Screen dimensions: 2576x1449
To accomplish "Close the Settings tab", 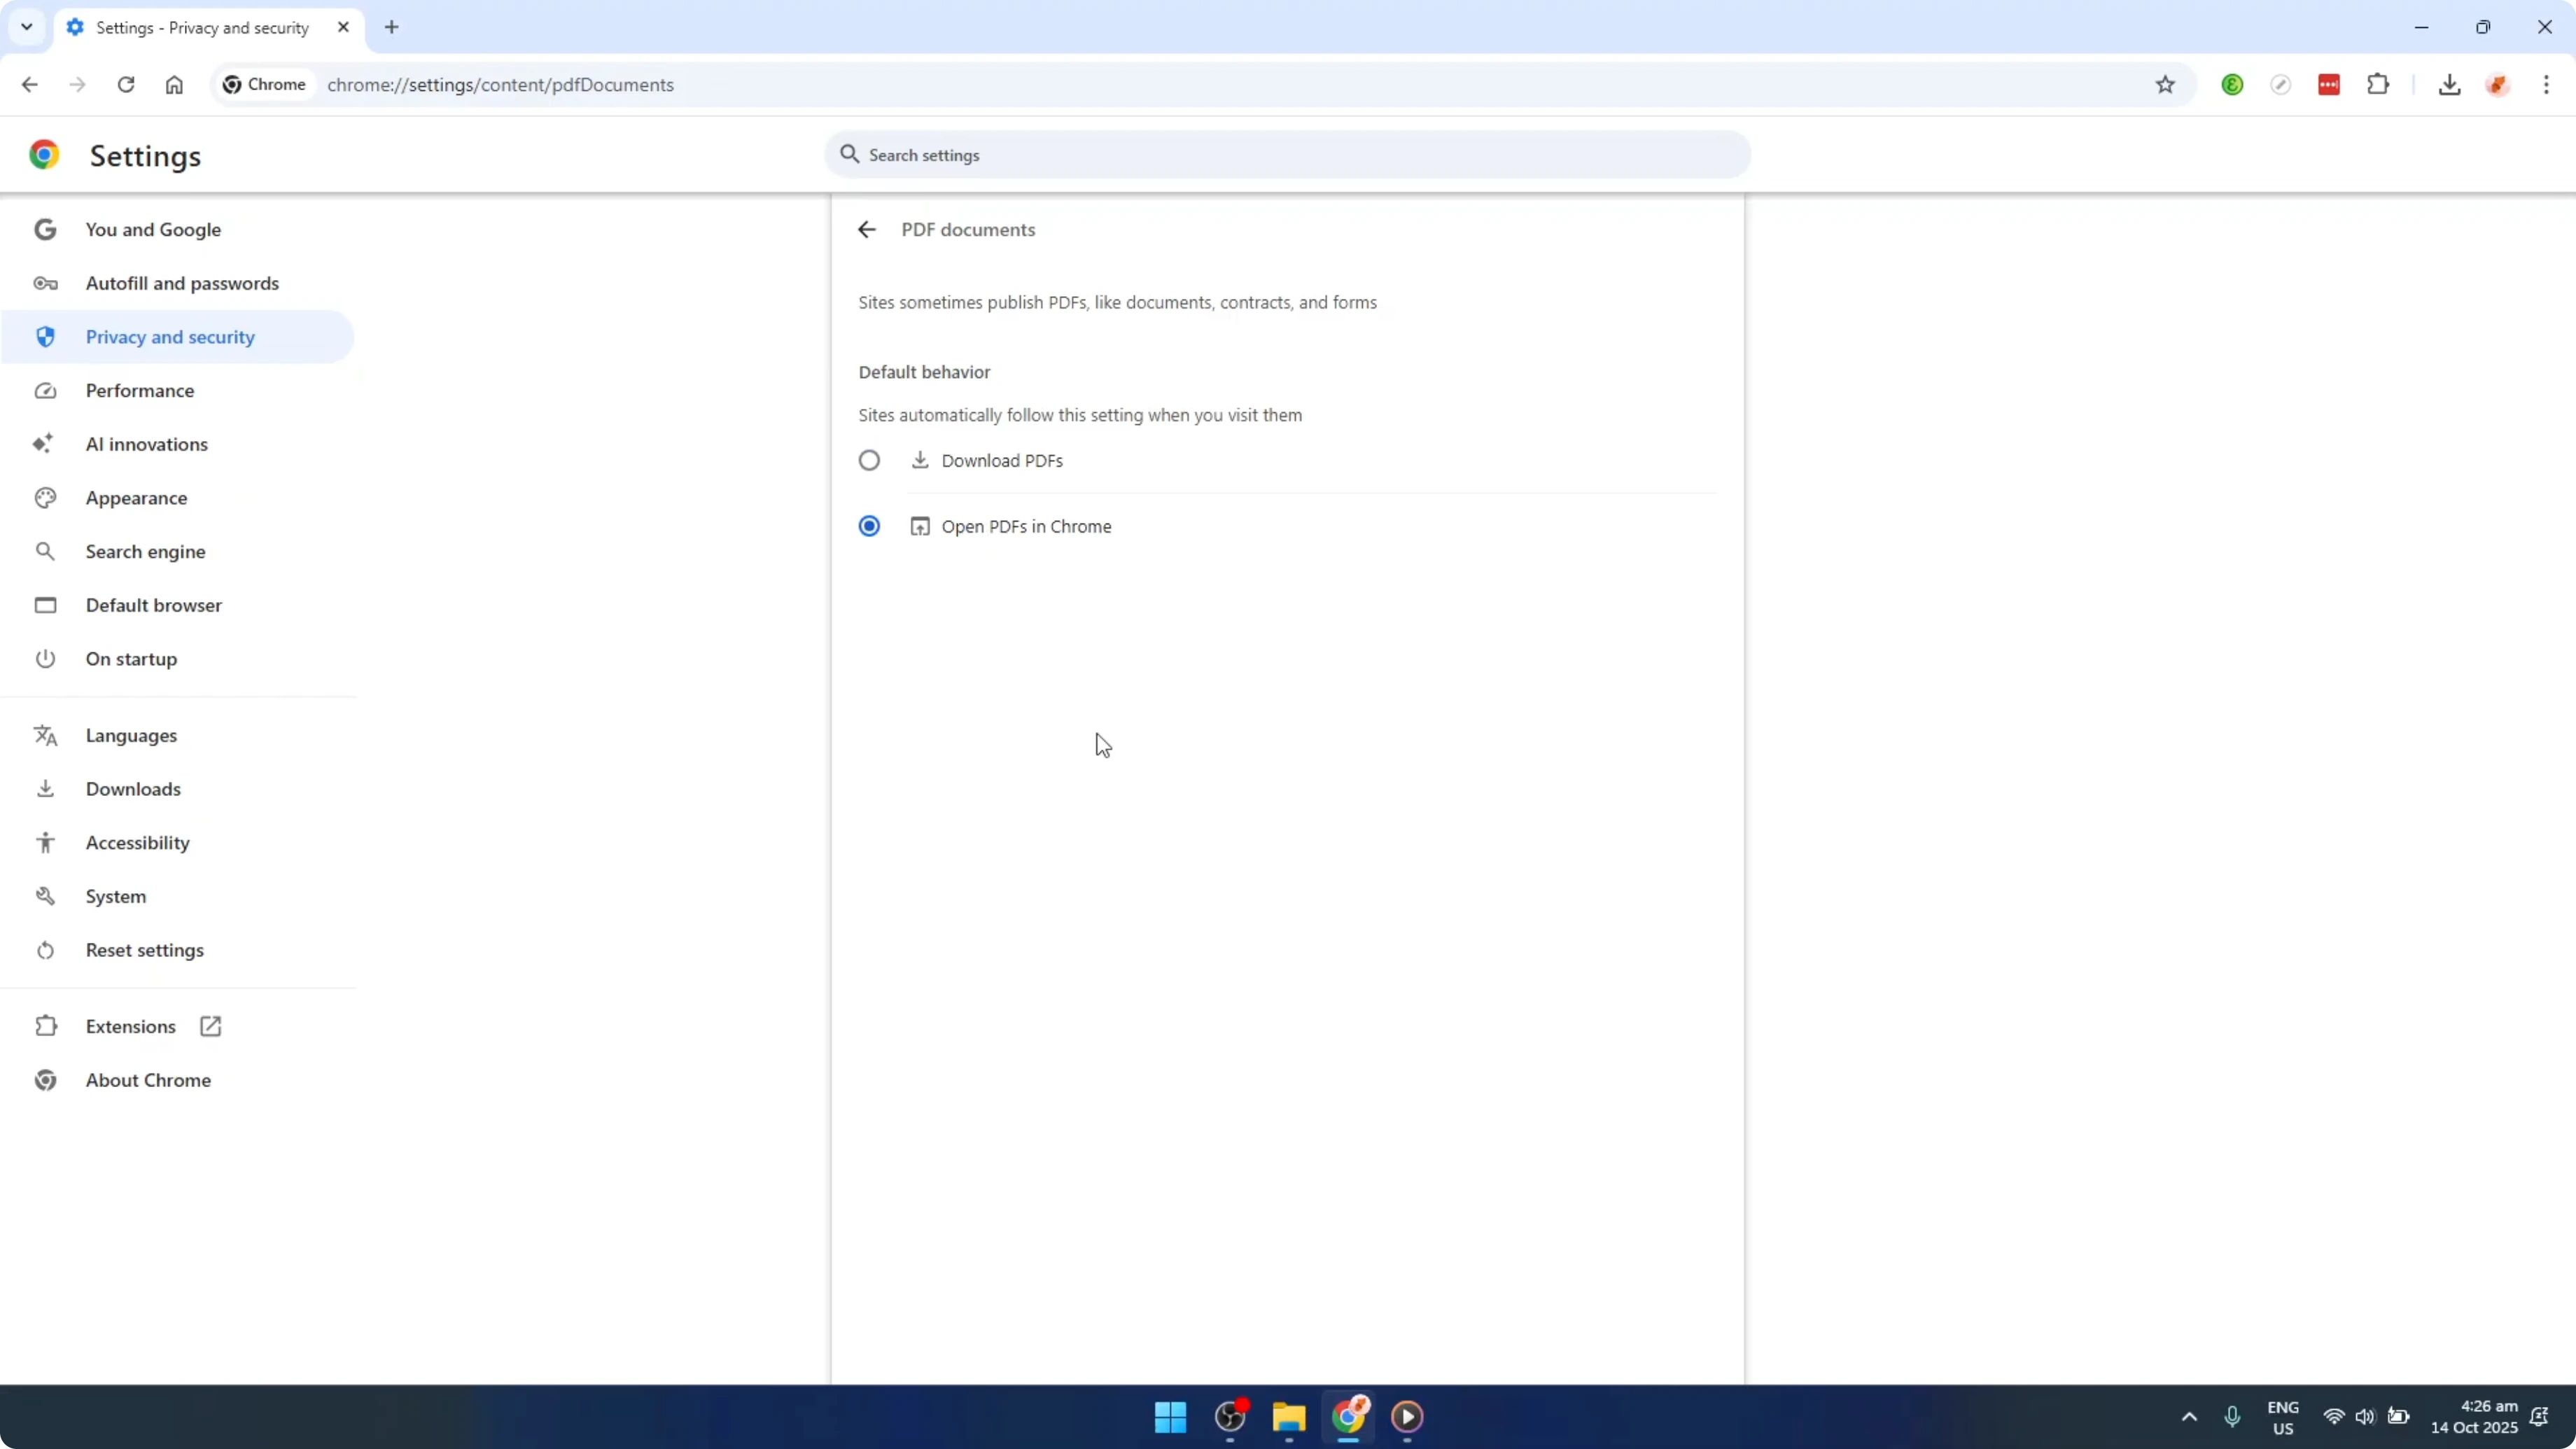I will pos(343,27).
